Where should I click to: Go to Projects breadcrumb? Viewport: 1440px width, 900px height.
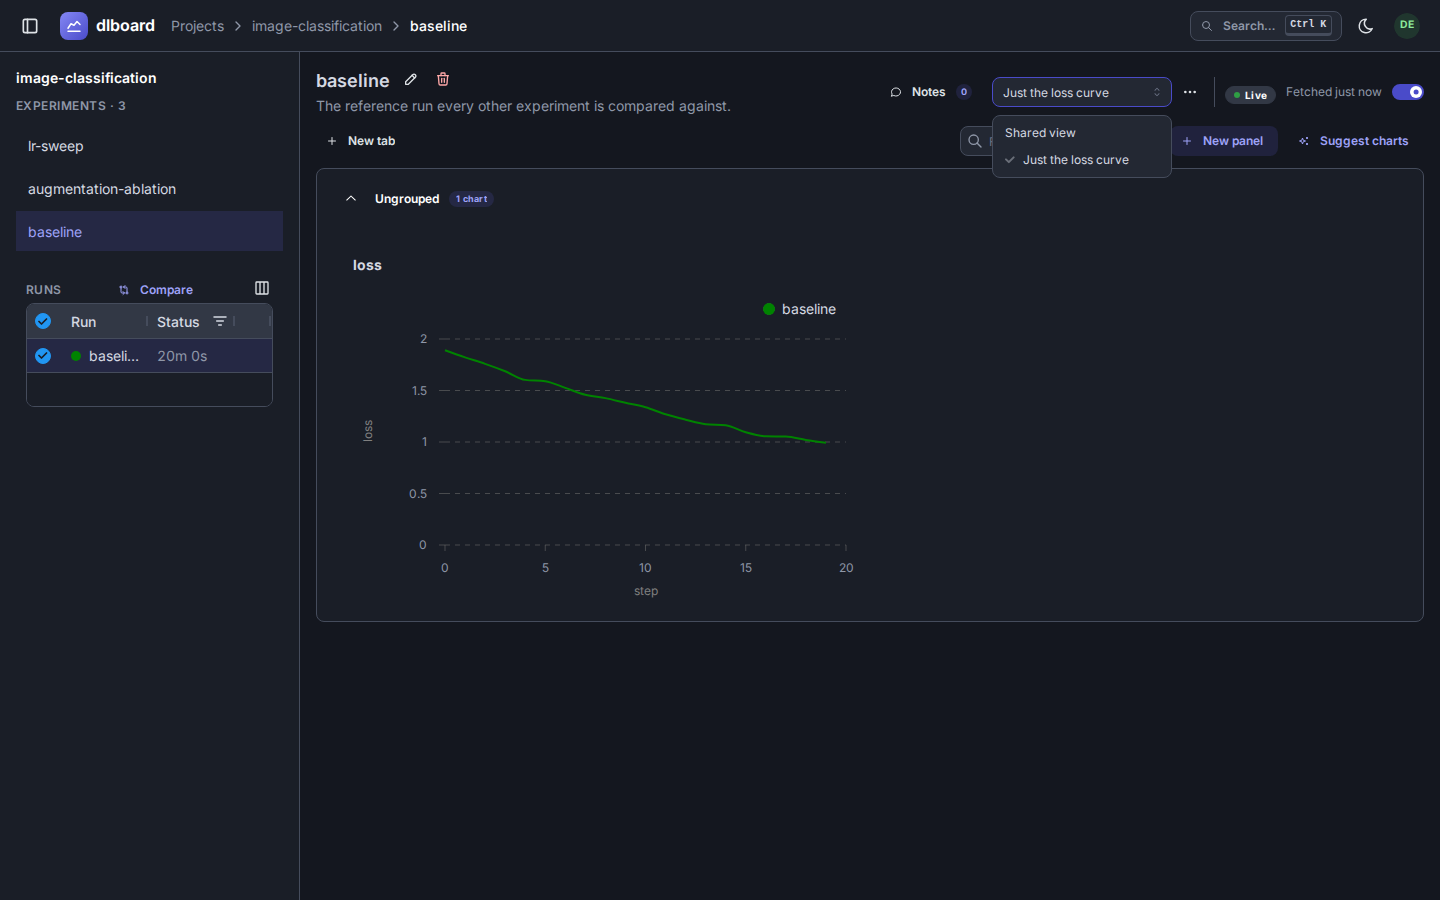coord(197,26)
